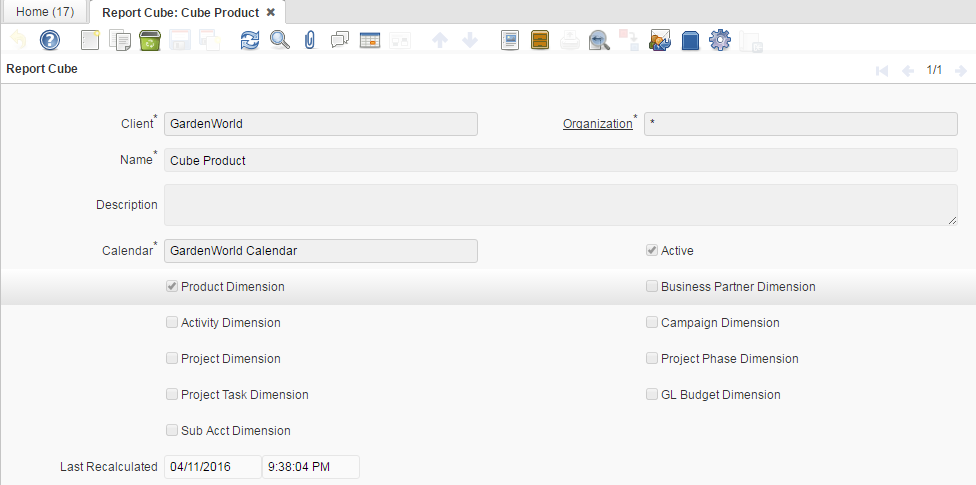Click the Archive cabinet icon
The width and height of the screenshot is (976, 485).
(x=540, y=40)
